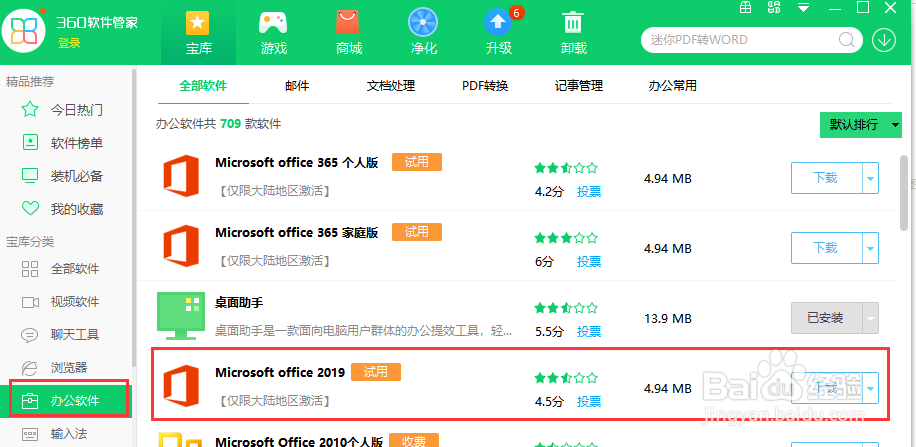Select 全部软件 category in sidebar
916x447 pixels.
(66, 269)
